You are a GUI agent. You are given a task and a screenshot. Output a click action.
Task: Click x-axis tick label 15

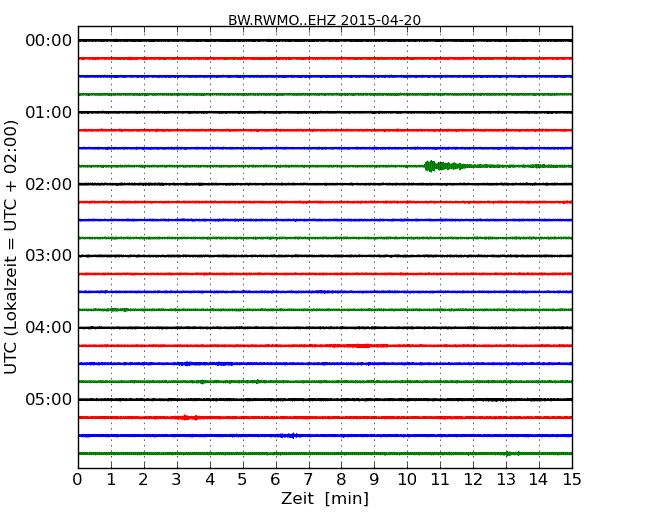click(572, 480)
